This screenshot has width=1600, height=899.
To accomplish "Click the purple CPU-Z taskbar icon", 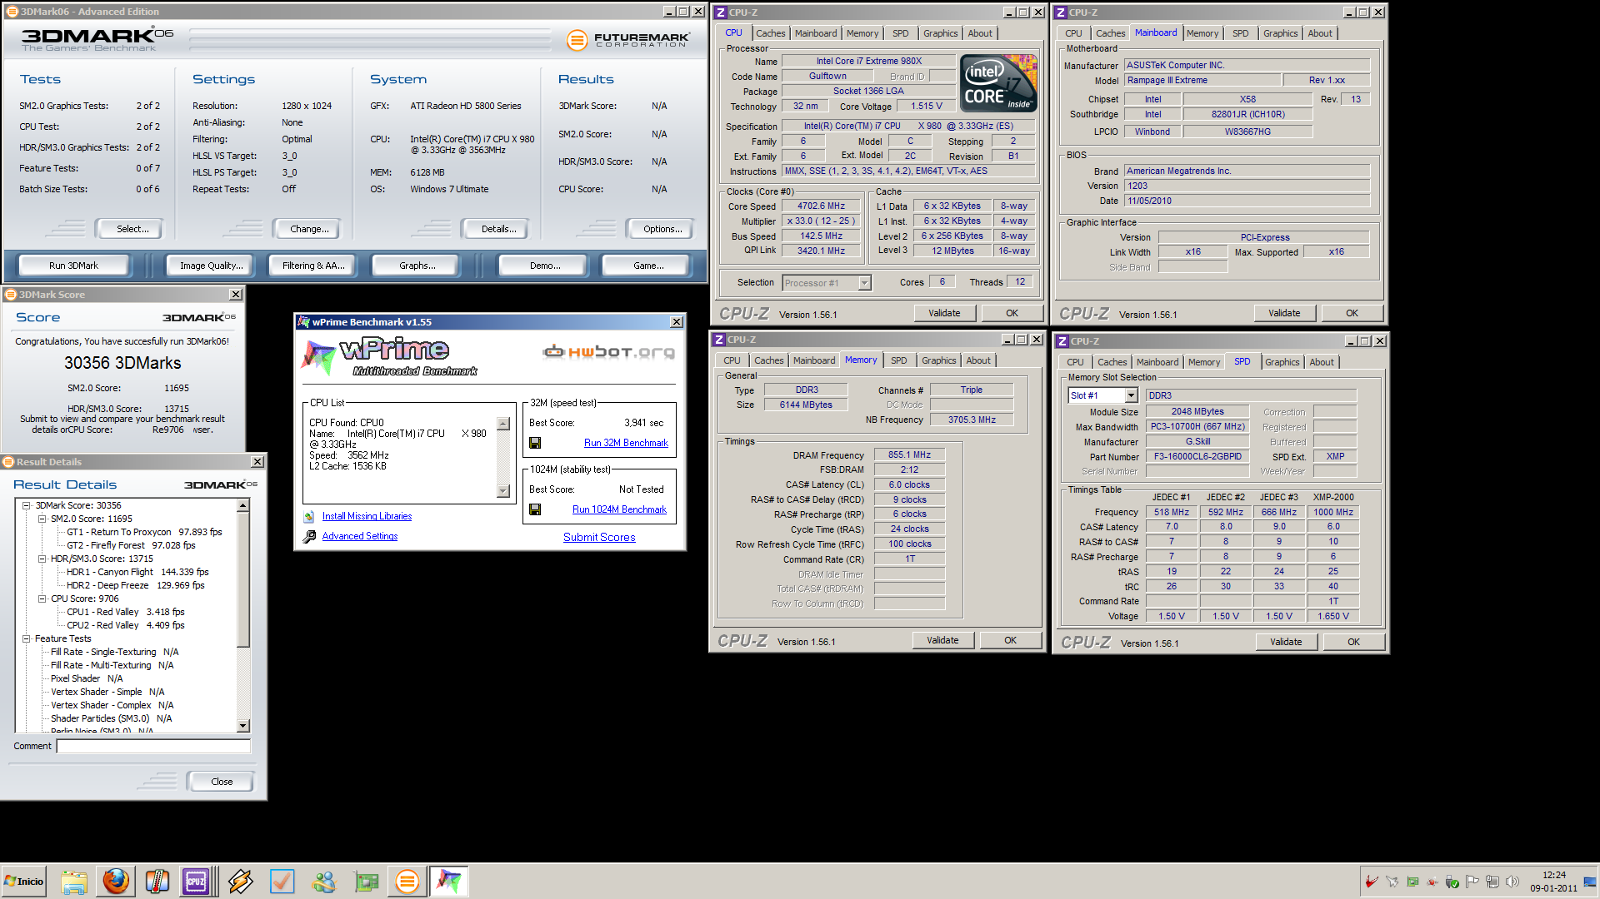I will click(x=196, y=881).
